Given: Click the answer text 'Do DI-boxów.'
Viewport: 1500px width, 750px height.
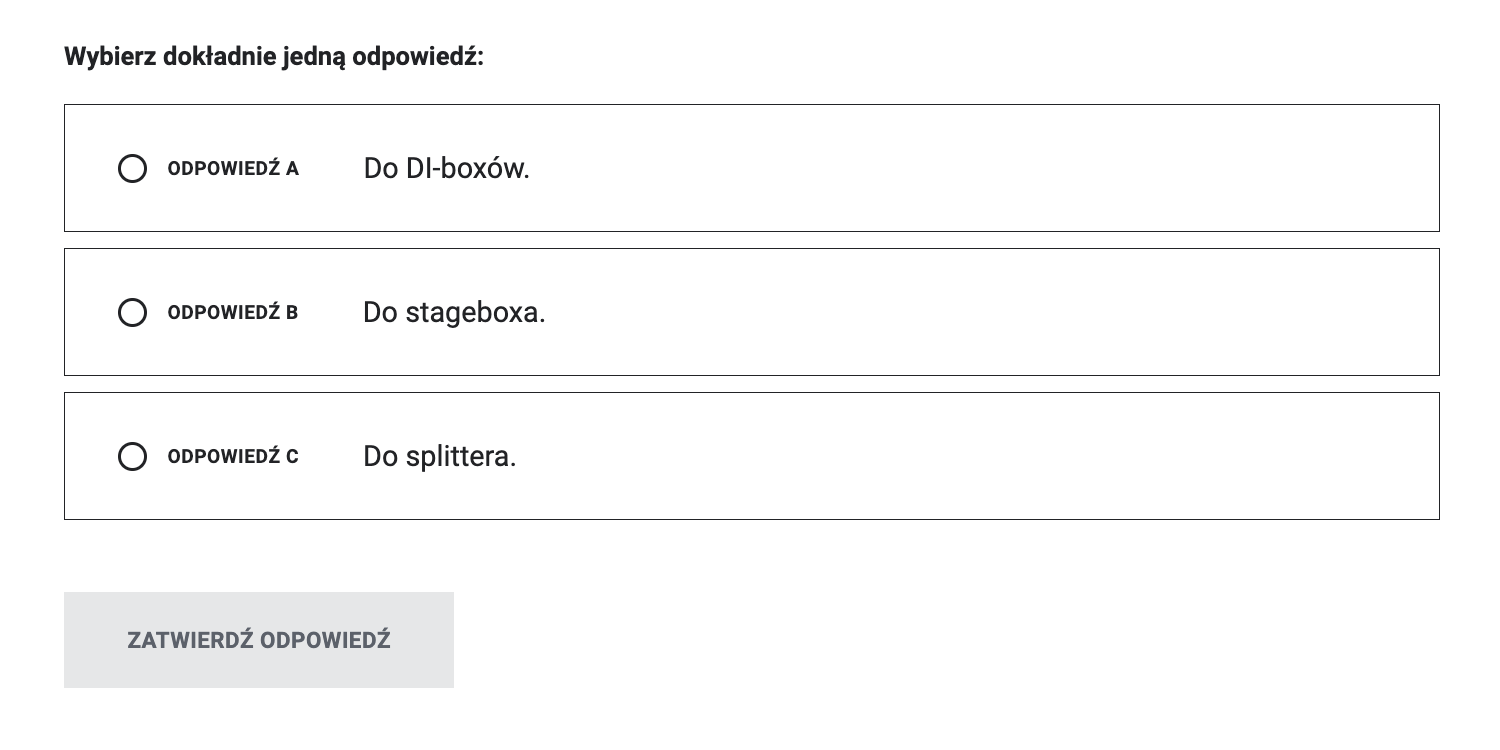Looking at the screenshot, I should tap(446, 168).
